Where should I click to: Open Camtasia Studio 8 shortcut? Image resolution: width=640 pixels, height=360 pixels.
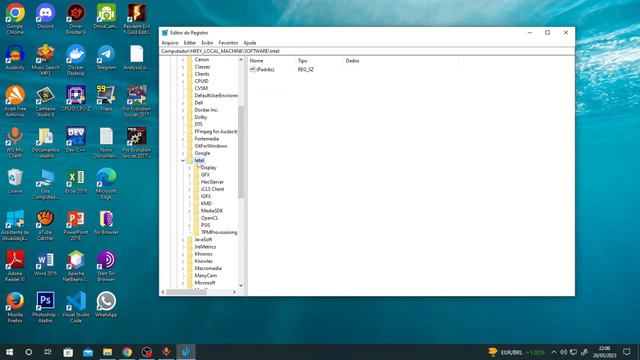(x=45, y=101)
